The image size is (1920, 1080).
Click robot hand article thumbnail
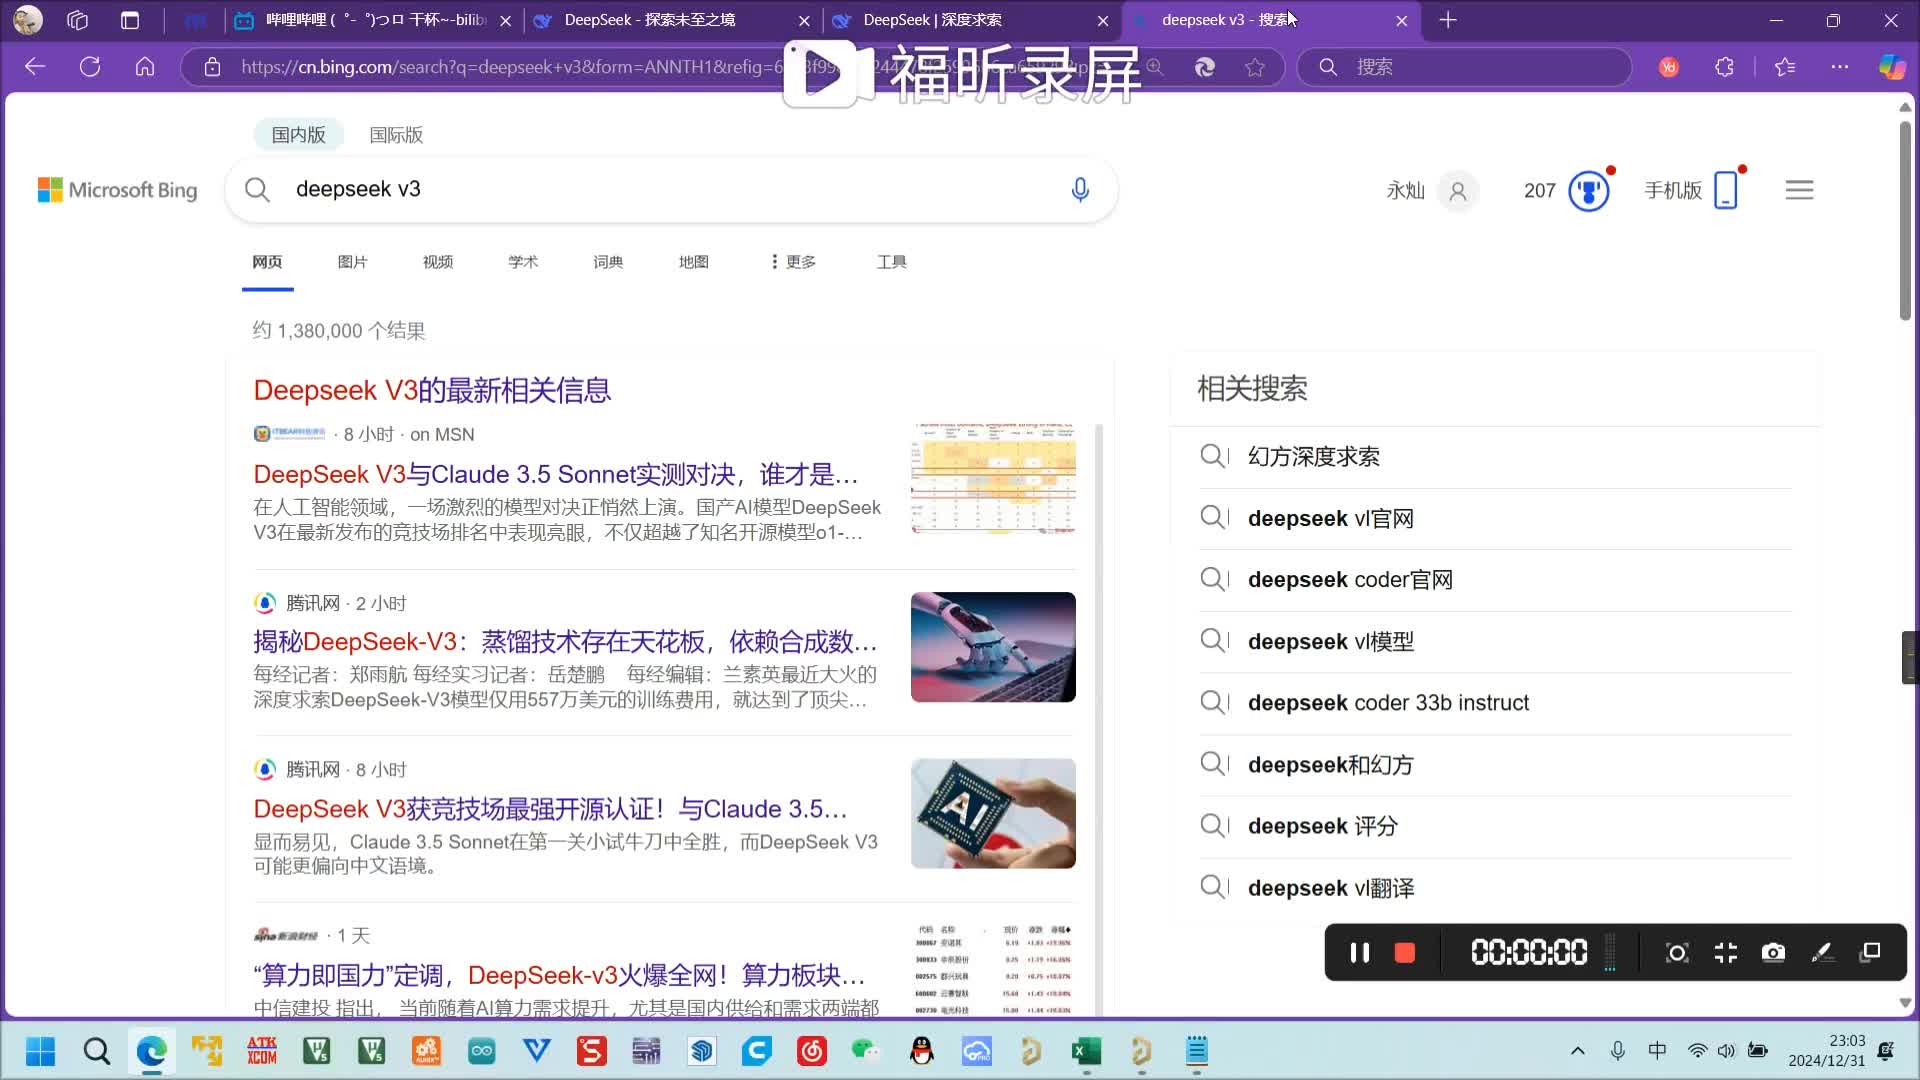[993, 647]
